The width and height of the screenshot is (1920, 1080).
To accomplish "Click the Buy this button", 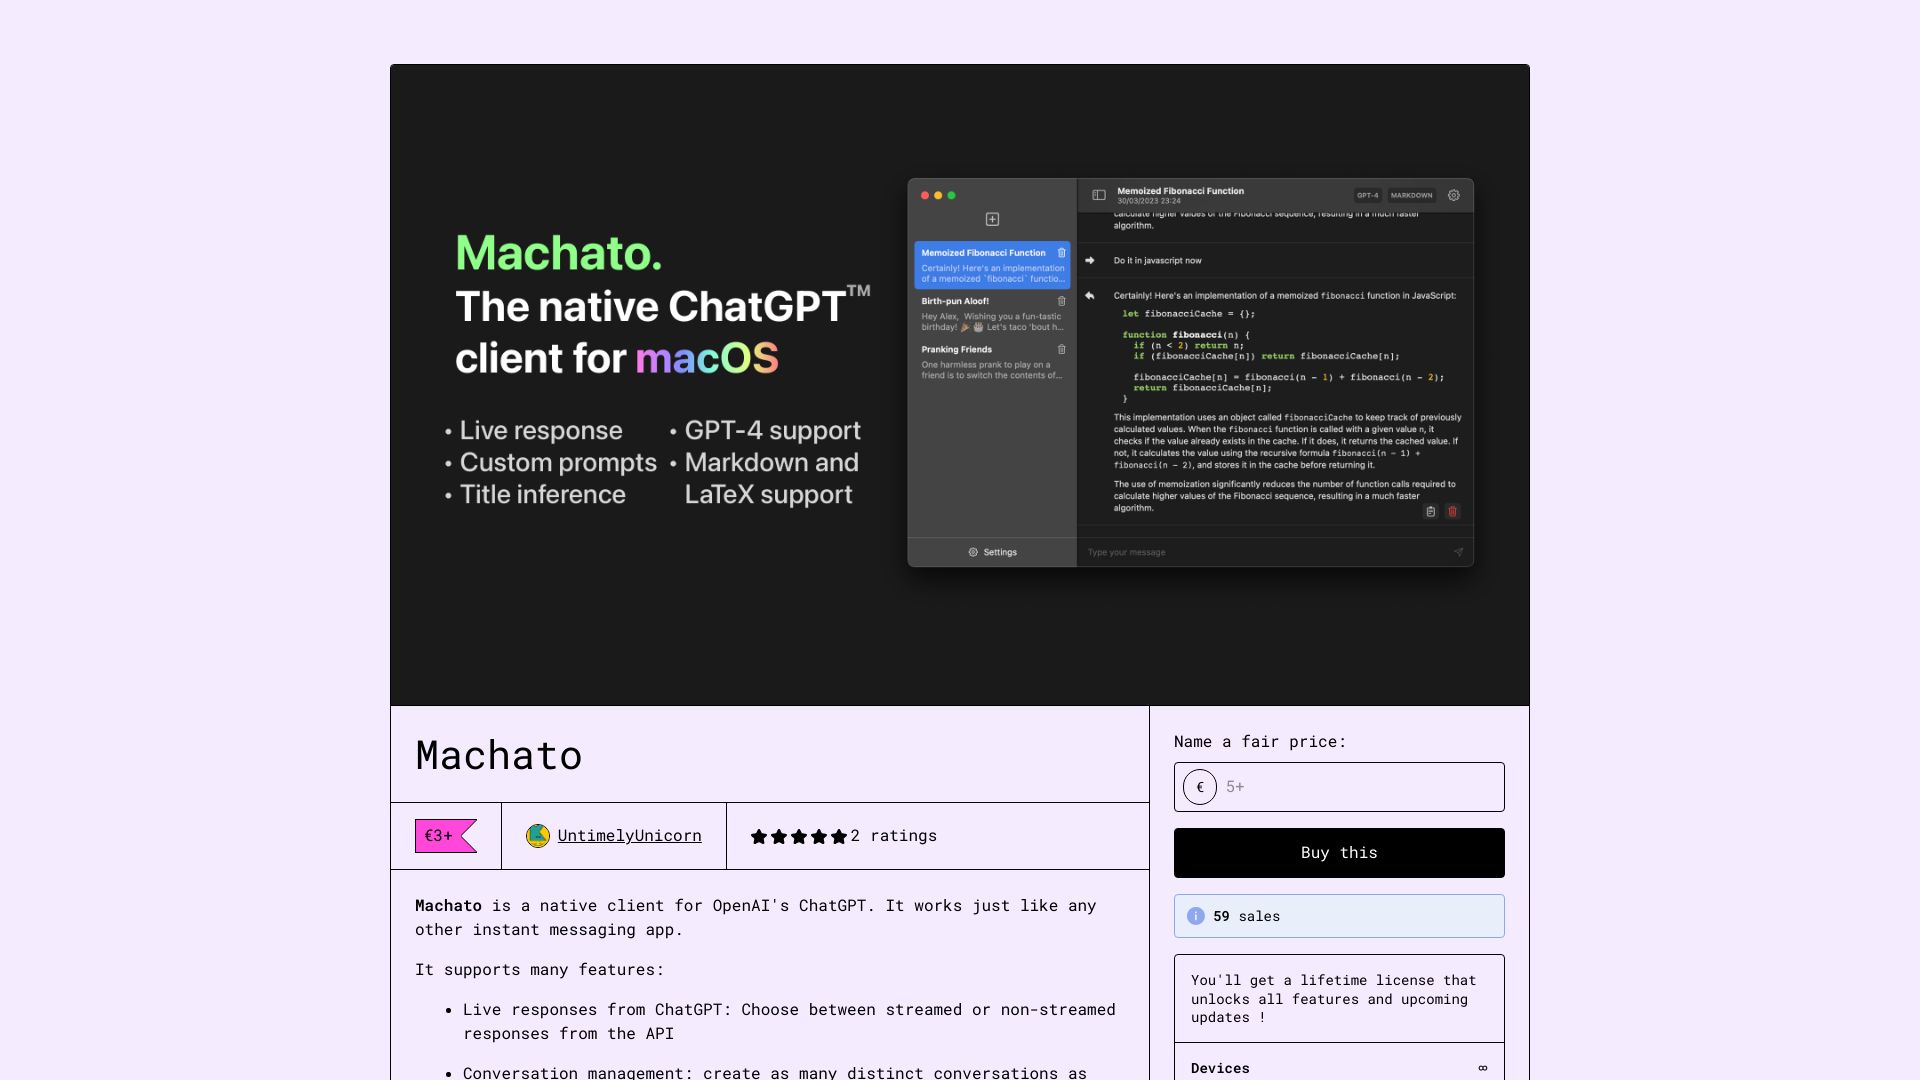I will click(x=1339, y=853).
